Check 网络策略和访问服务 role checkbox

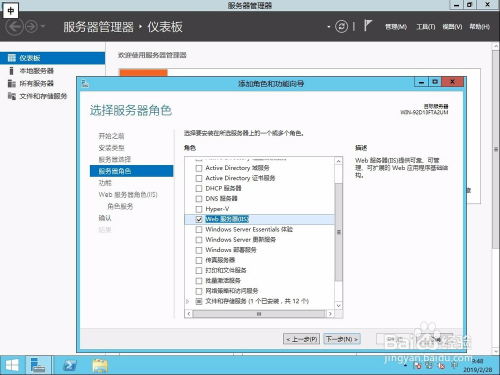point(199,291)
